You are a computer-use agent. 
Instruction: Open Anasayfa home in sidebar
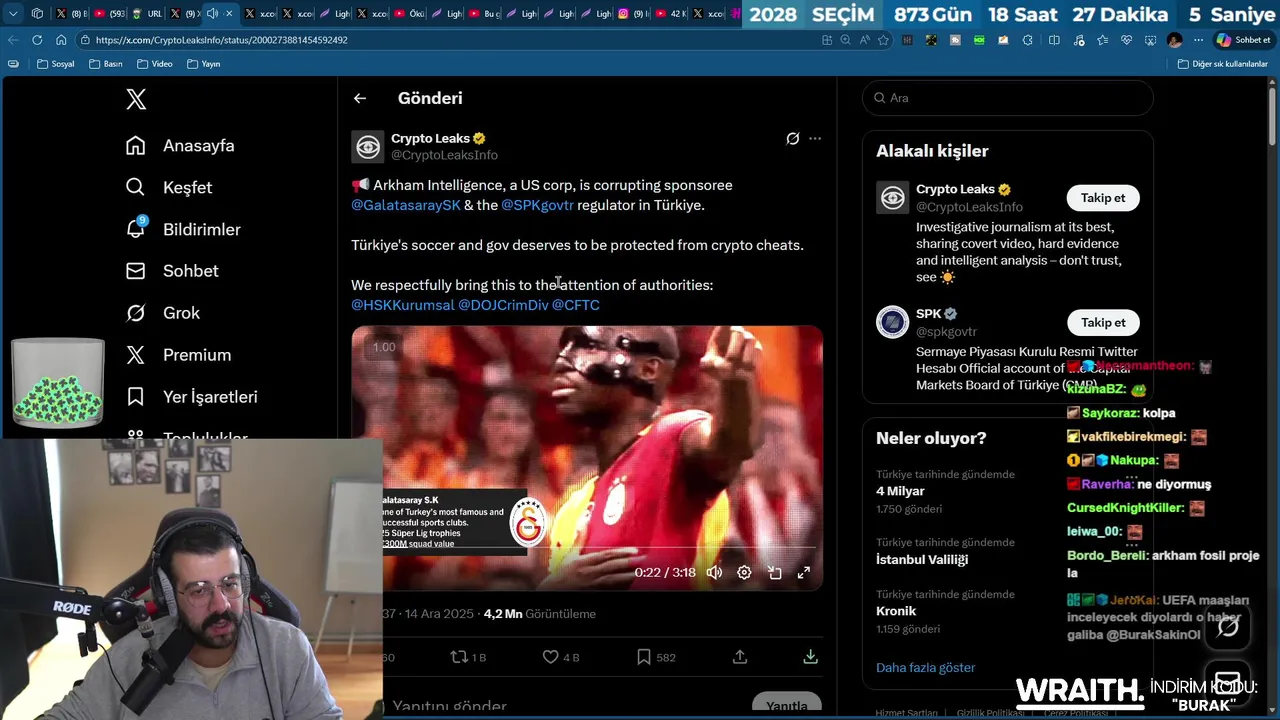tap(180, 146)
